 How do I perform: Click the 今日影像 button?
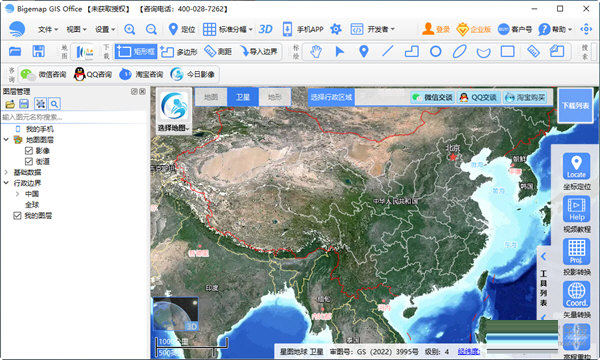[x=193, y=74]
